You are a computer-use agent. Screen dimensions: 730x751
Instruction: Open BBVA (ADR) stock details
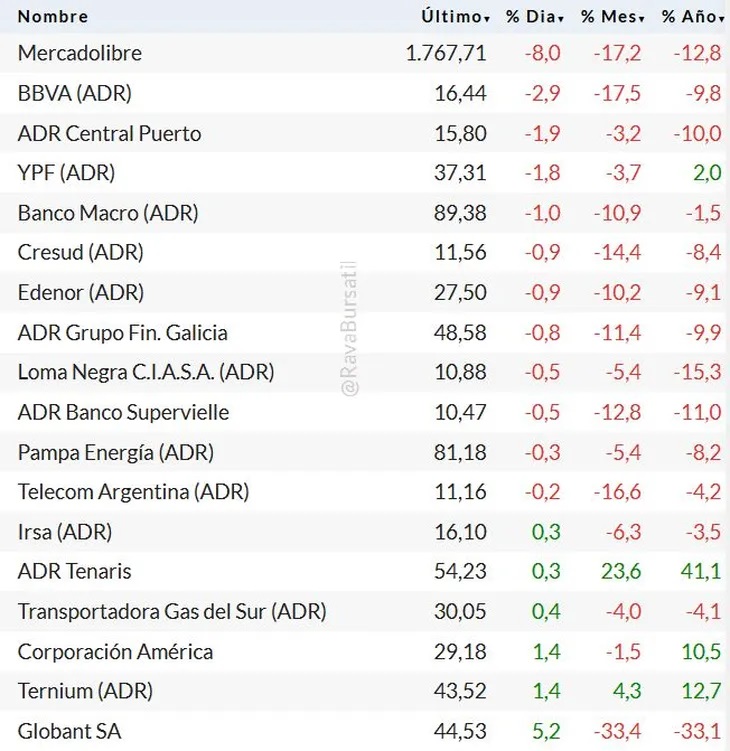[75, 93]
